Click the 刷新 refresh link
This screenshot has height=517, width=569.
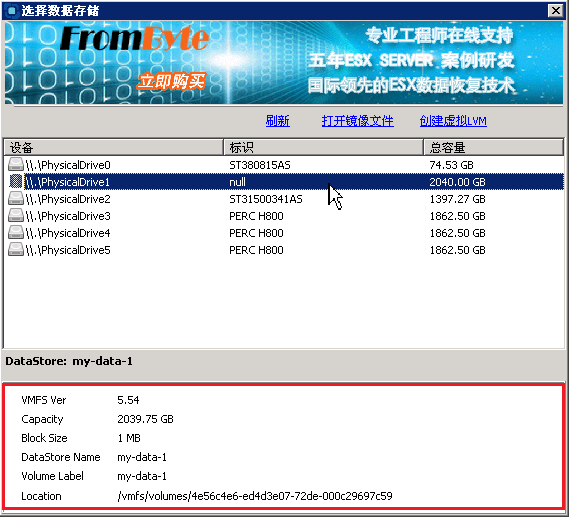[277, 121]
